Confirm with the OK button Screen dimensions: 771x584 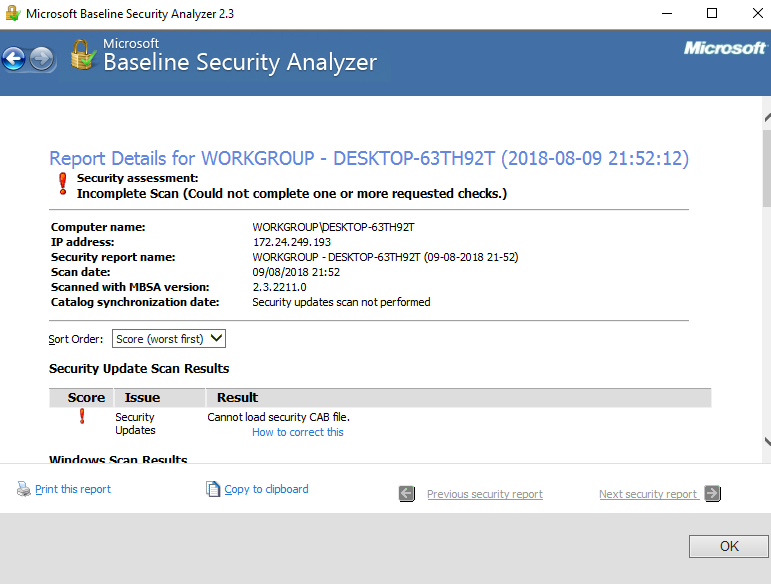tap(729, 546)
